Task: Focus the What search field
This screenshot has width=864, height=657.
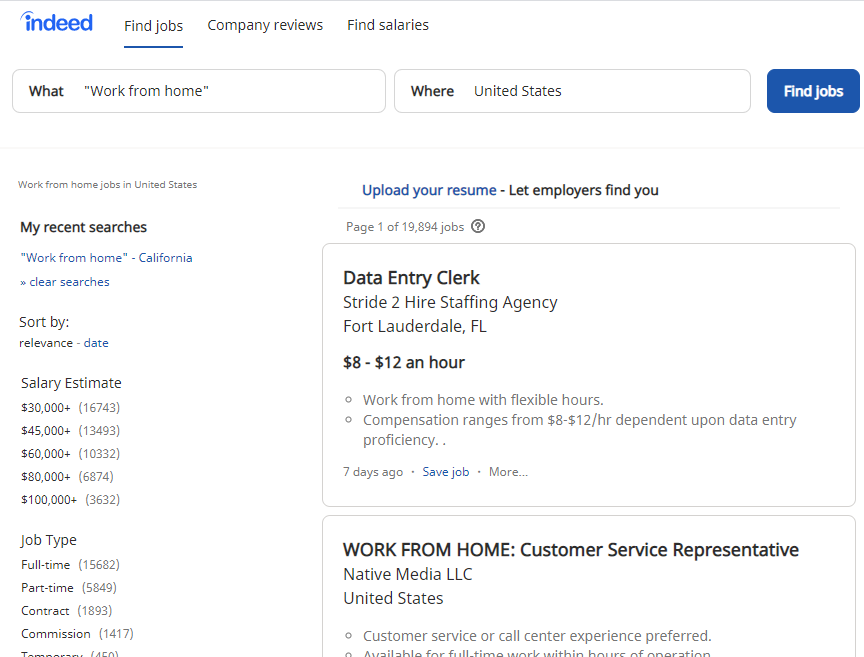Action: click(199, 91)
